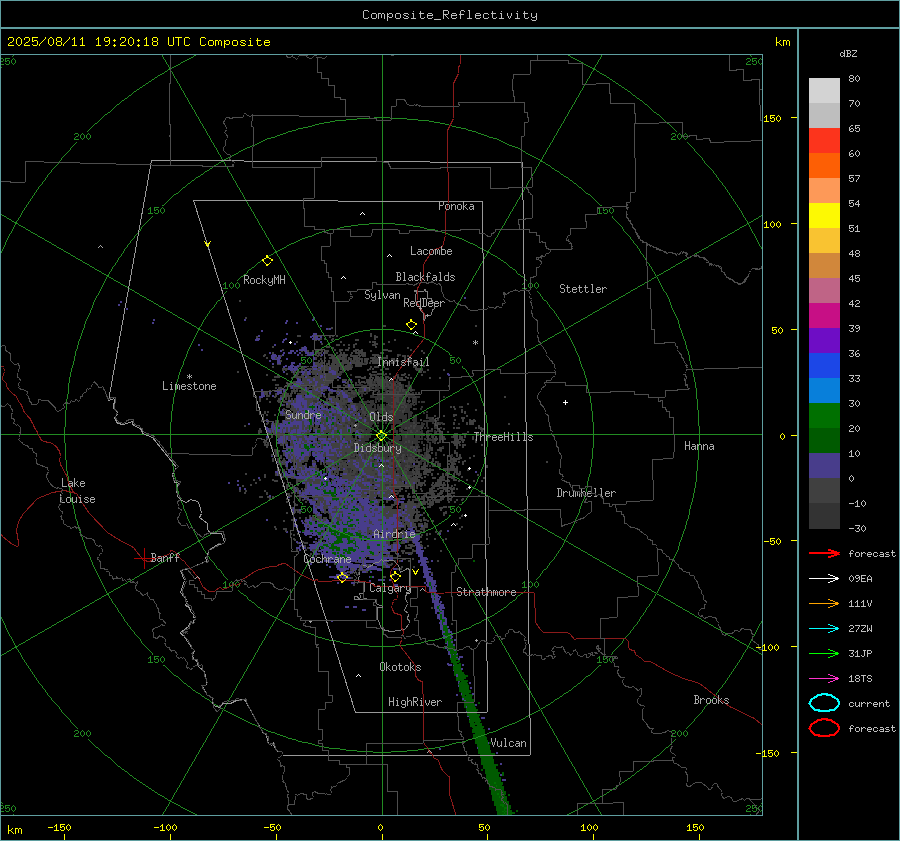Click the yellow diamond marker below Cochrane
This screenshot has width=900, height=841.
(x=342, y=577)
